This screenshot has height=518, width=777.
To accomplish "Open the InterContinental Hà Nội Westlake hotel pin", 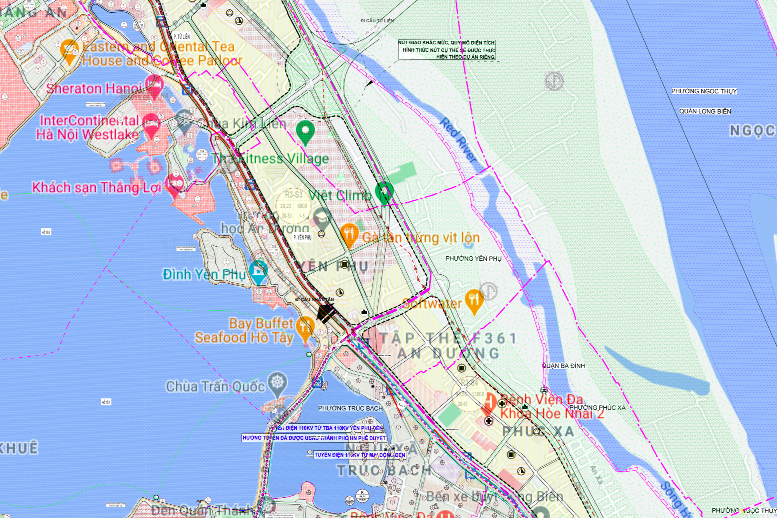I will click(151, 125).
